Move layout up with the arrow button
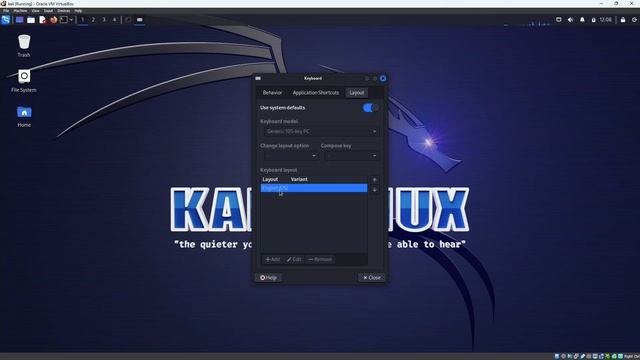Screen dimensions: 640x360 (x=374, y=180)
